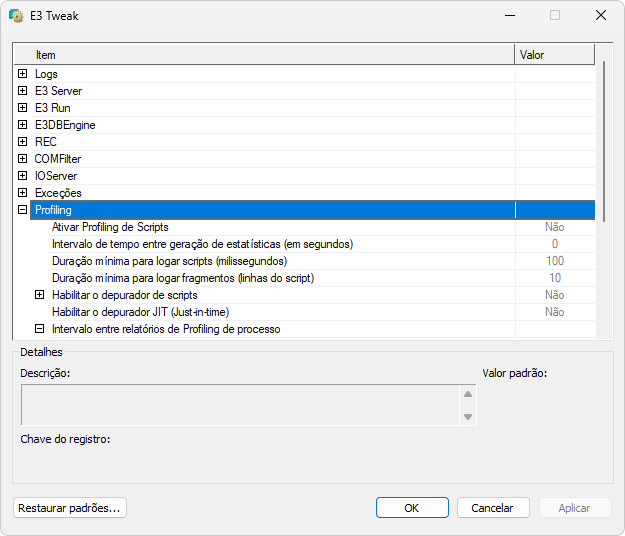Click the tree list vertical scrollbar thumb
Image resolution: width=625 pixels, height=536 pixels.
pyautogui.click(x=604, y=141)
